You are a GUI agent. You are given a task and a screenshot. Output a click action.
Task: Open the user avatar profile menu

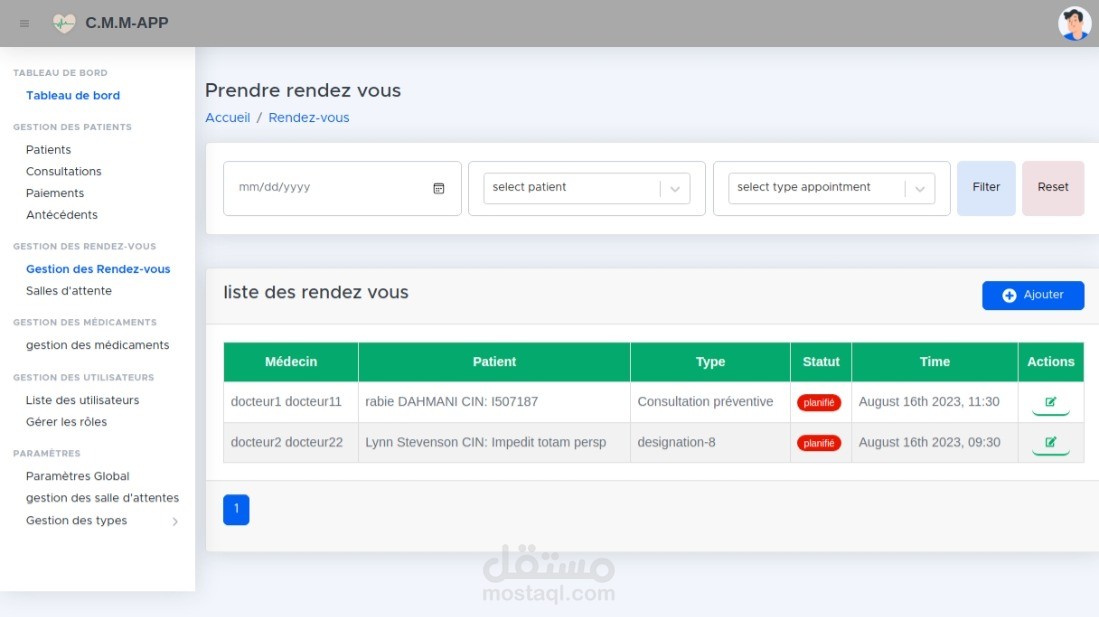1074,23
